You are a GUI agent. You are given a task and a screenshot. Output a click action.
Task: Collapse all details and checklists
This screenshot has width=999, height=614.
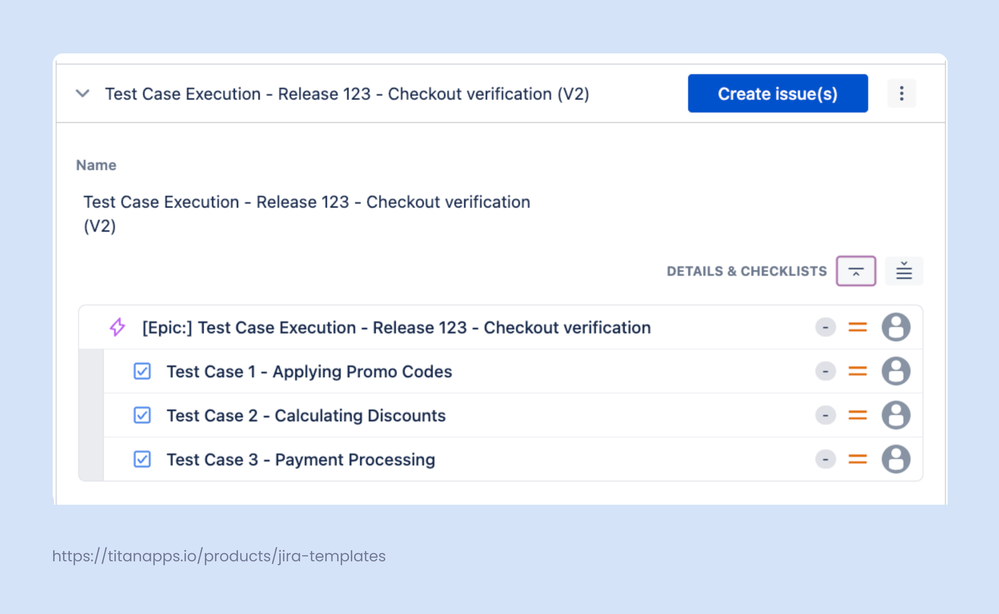pos(856,270)
